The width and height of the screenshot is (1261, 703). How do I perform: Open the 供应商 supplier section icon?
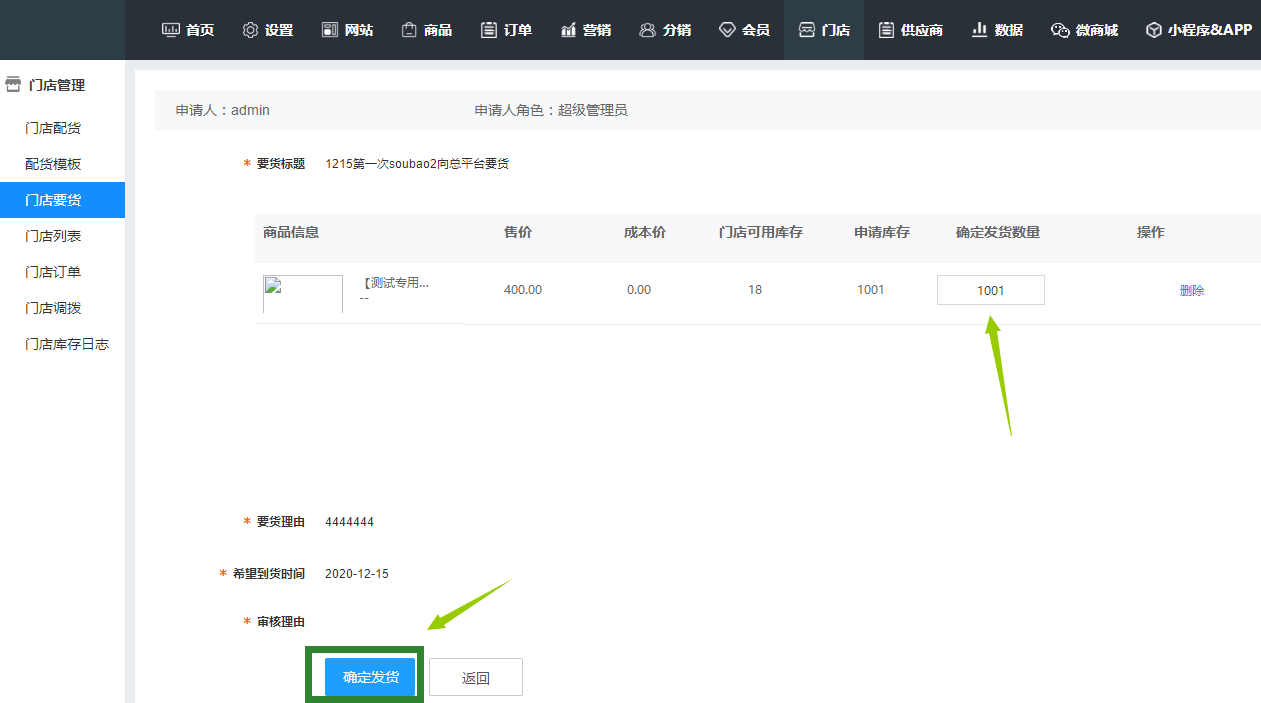point(884,29)
